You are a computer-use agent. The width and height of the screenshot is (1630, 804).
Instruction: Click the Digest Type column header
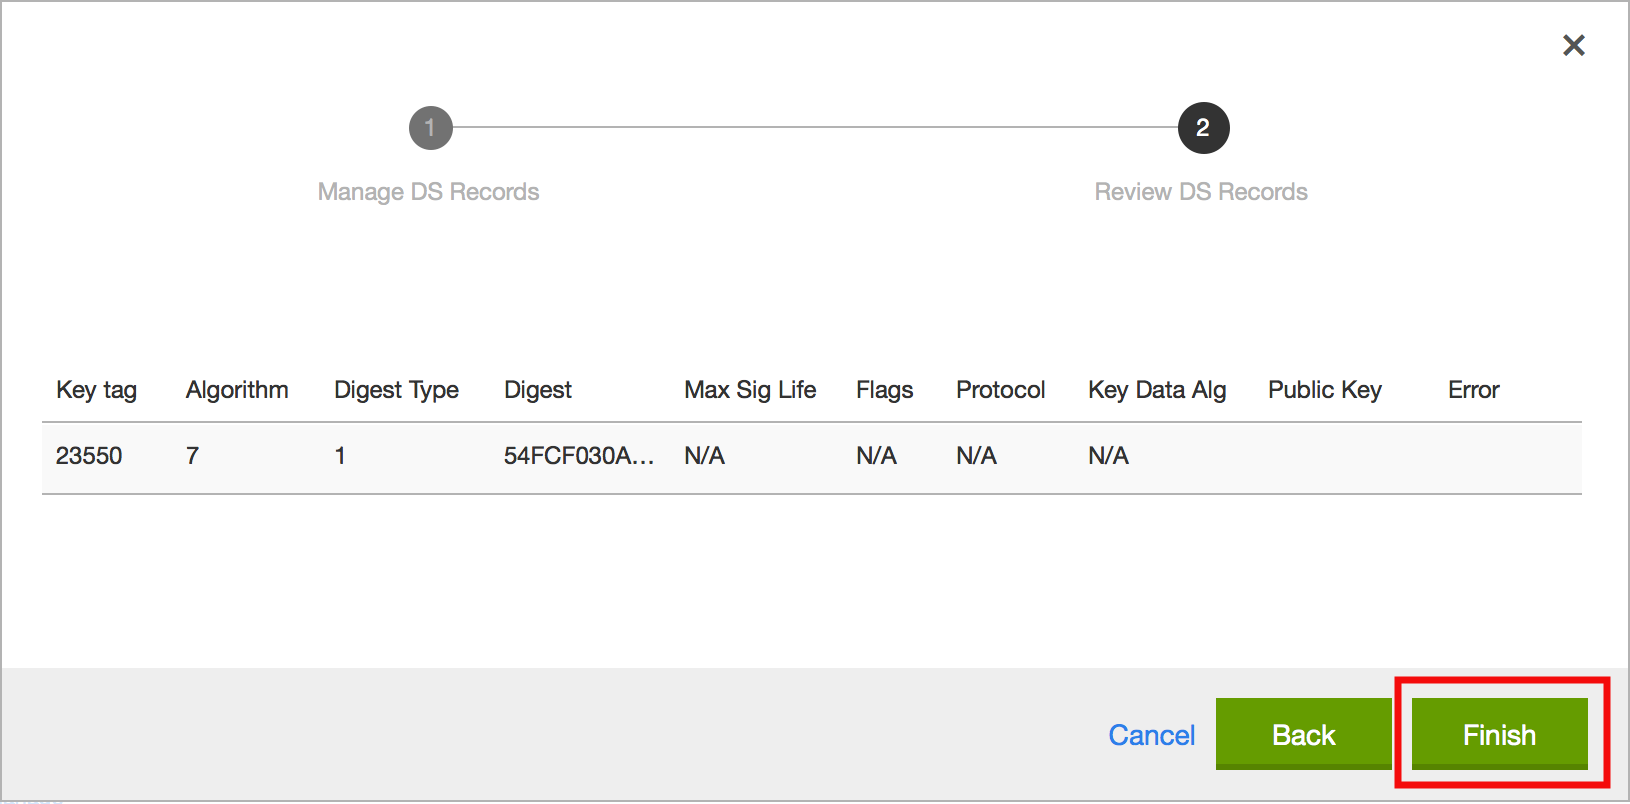coord(396,390)
